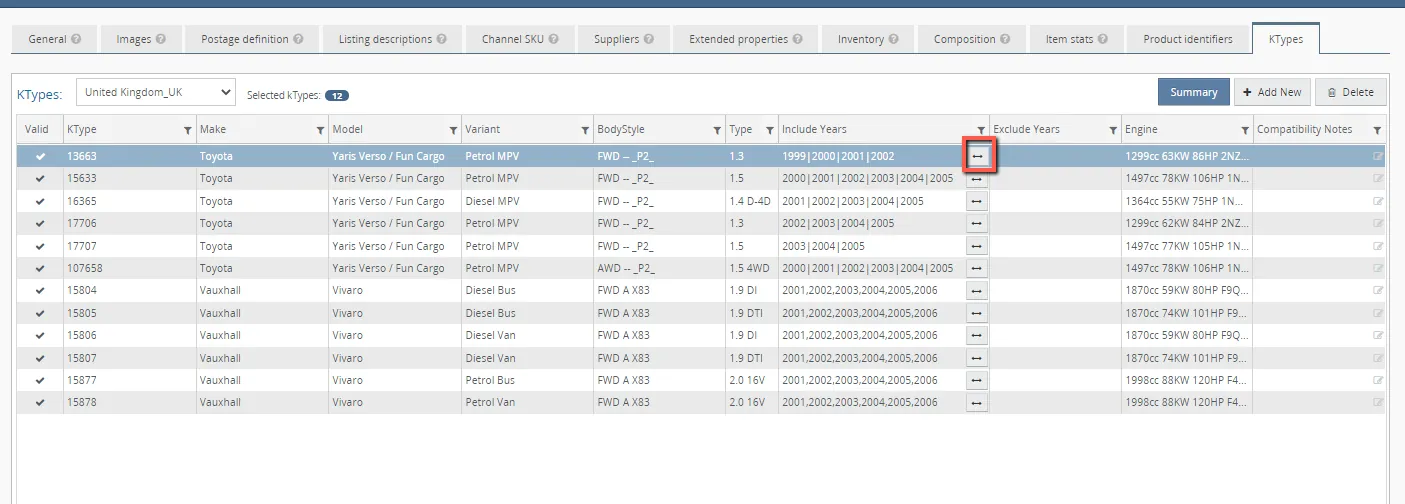Open help icon on Suppliers tab
Viewport: 1405px width, 504px height.
pyautogui.click(x=649, y=39)
